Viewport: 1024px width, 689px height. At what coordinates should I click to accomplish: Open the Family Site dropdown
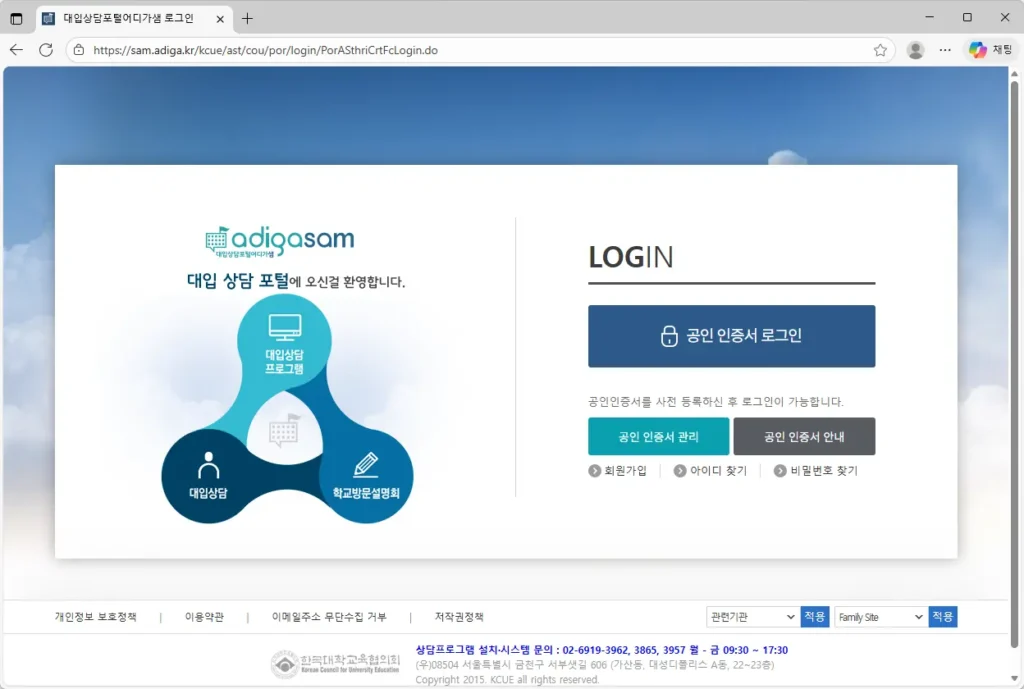[879, 617]
